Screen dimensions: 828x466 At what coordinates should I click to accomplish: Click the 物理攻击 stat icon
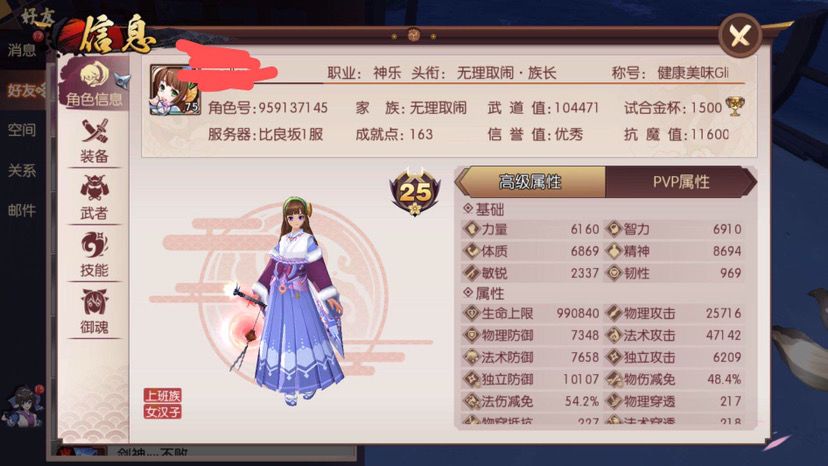coord(614,313)
